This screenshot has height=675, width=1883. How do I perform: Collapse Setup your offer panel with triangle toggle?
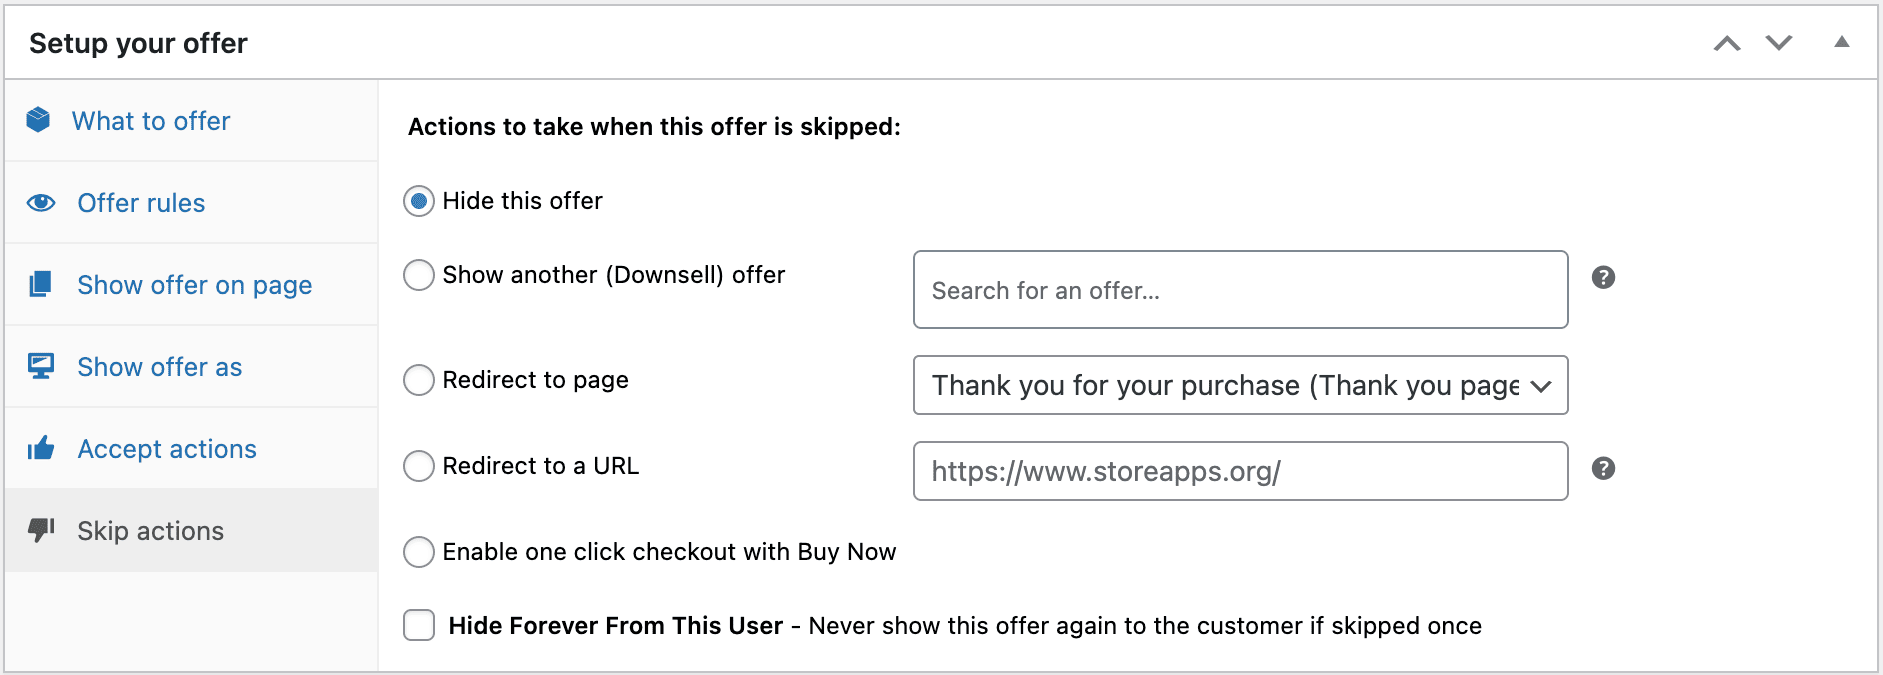1841,42
